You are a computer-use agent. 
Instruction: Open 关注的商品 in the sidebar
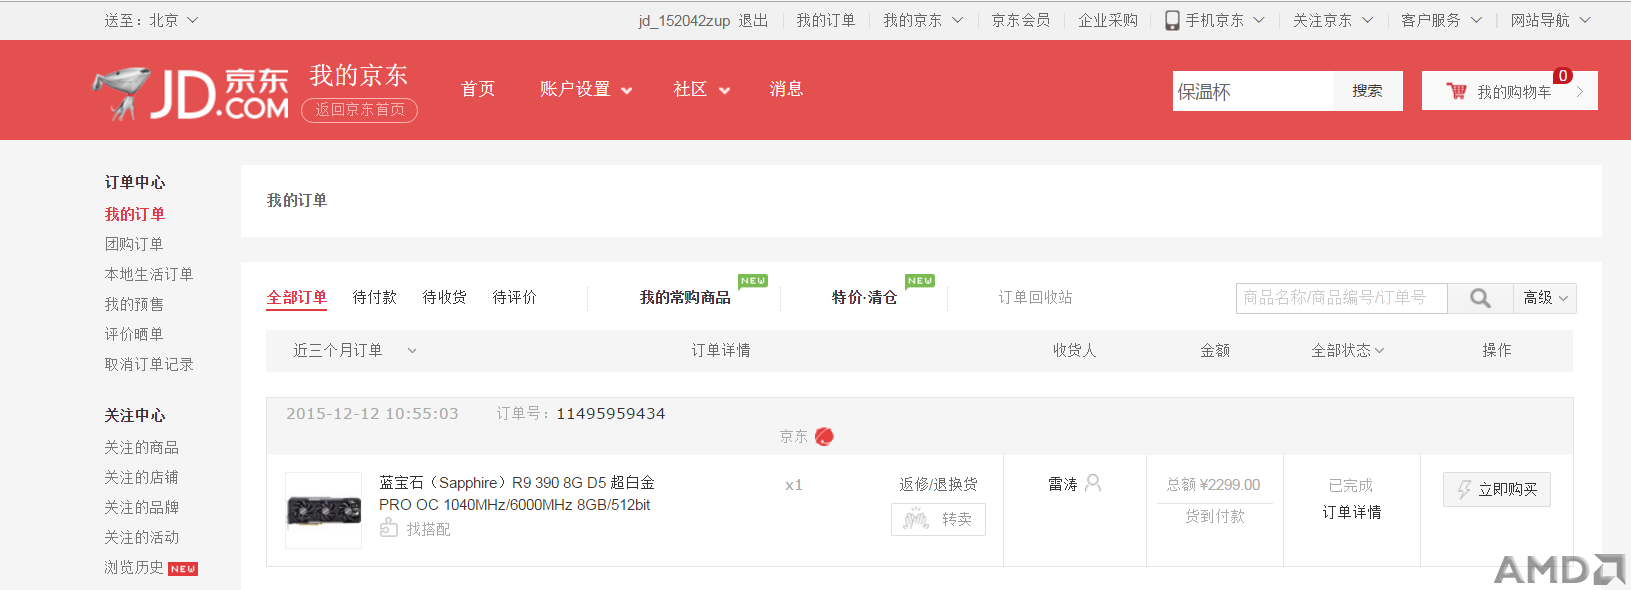(142, 447)
